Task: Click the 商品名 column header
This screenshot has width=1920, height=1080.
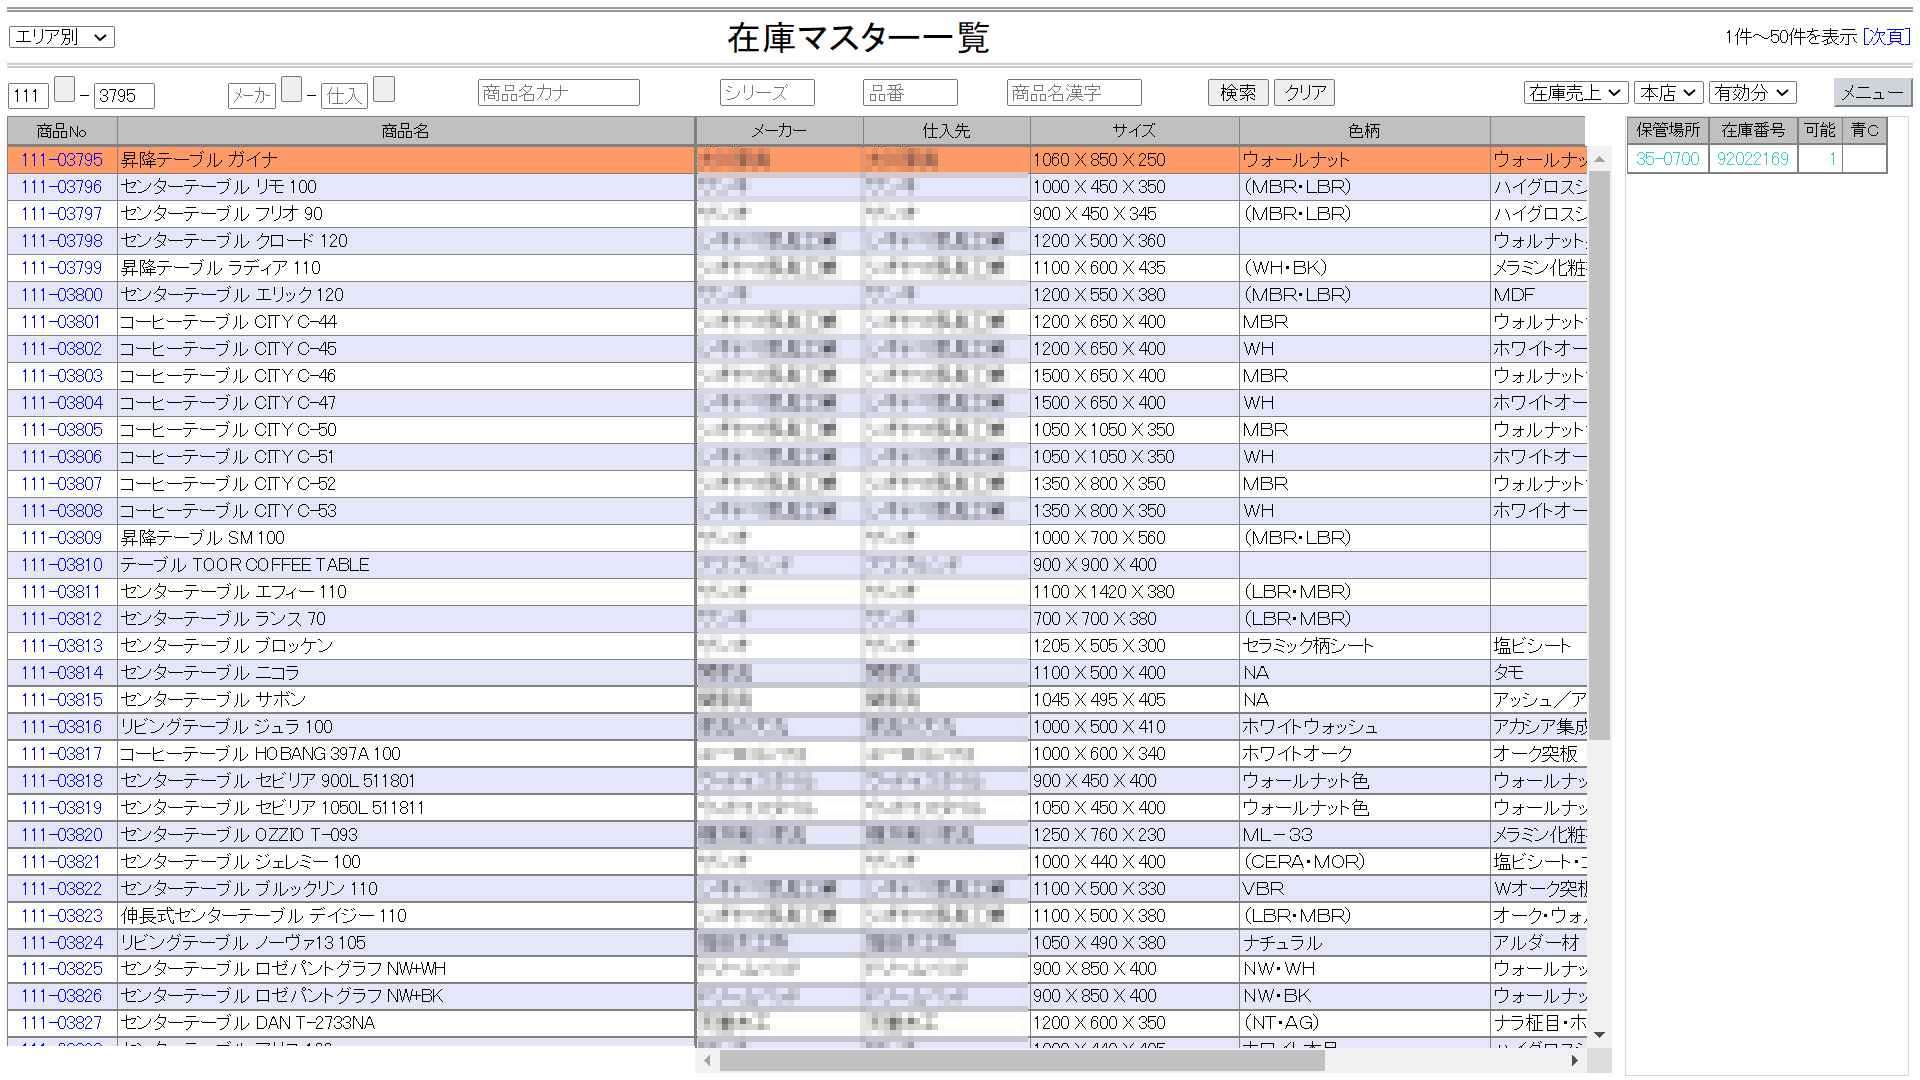Action: (x=405, y=131)
